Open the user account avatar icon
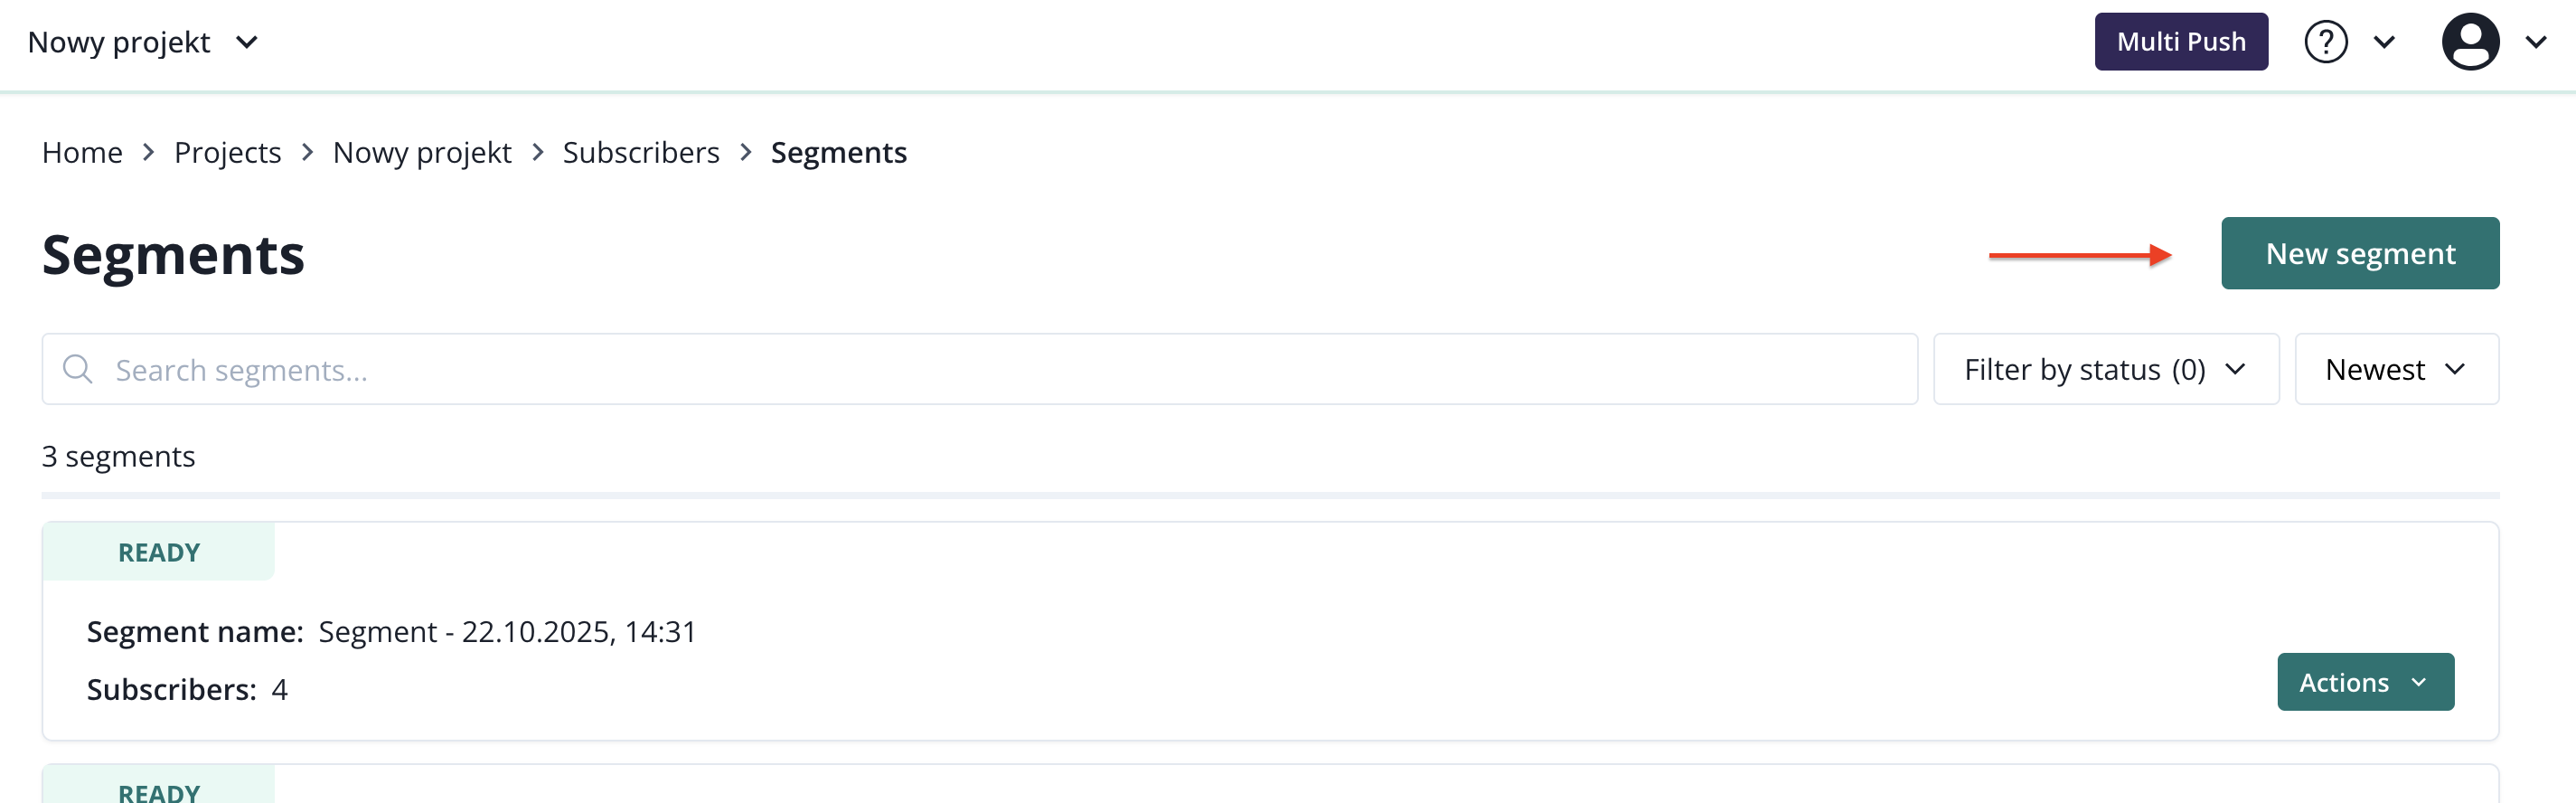 tap(2469, 42)
